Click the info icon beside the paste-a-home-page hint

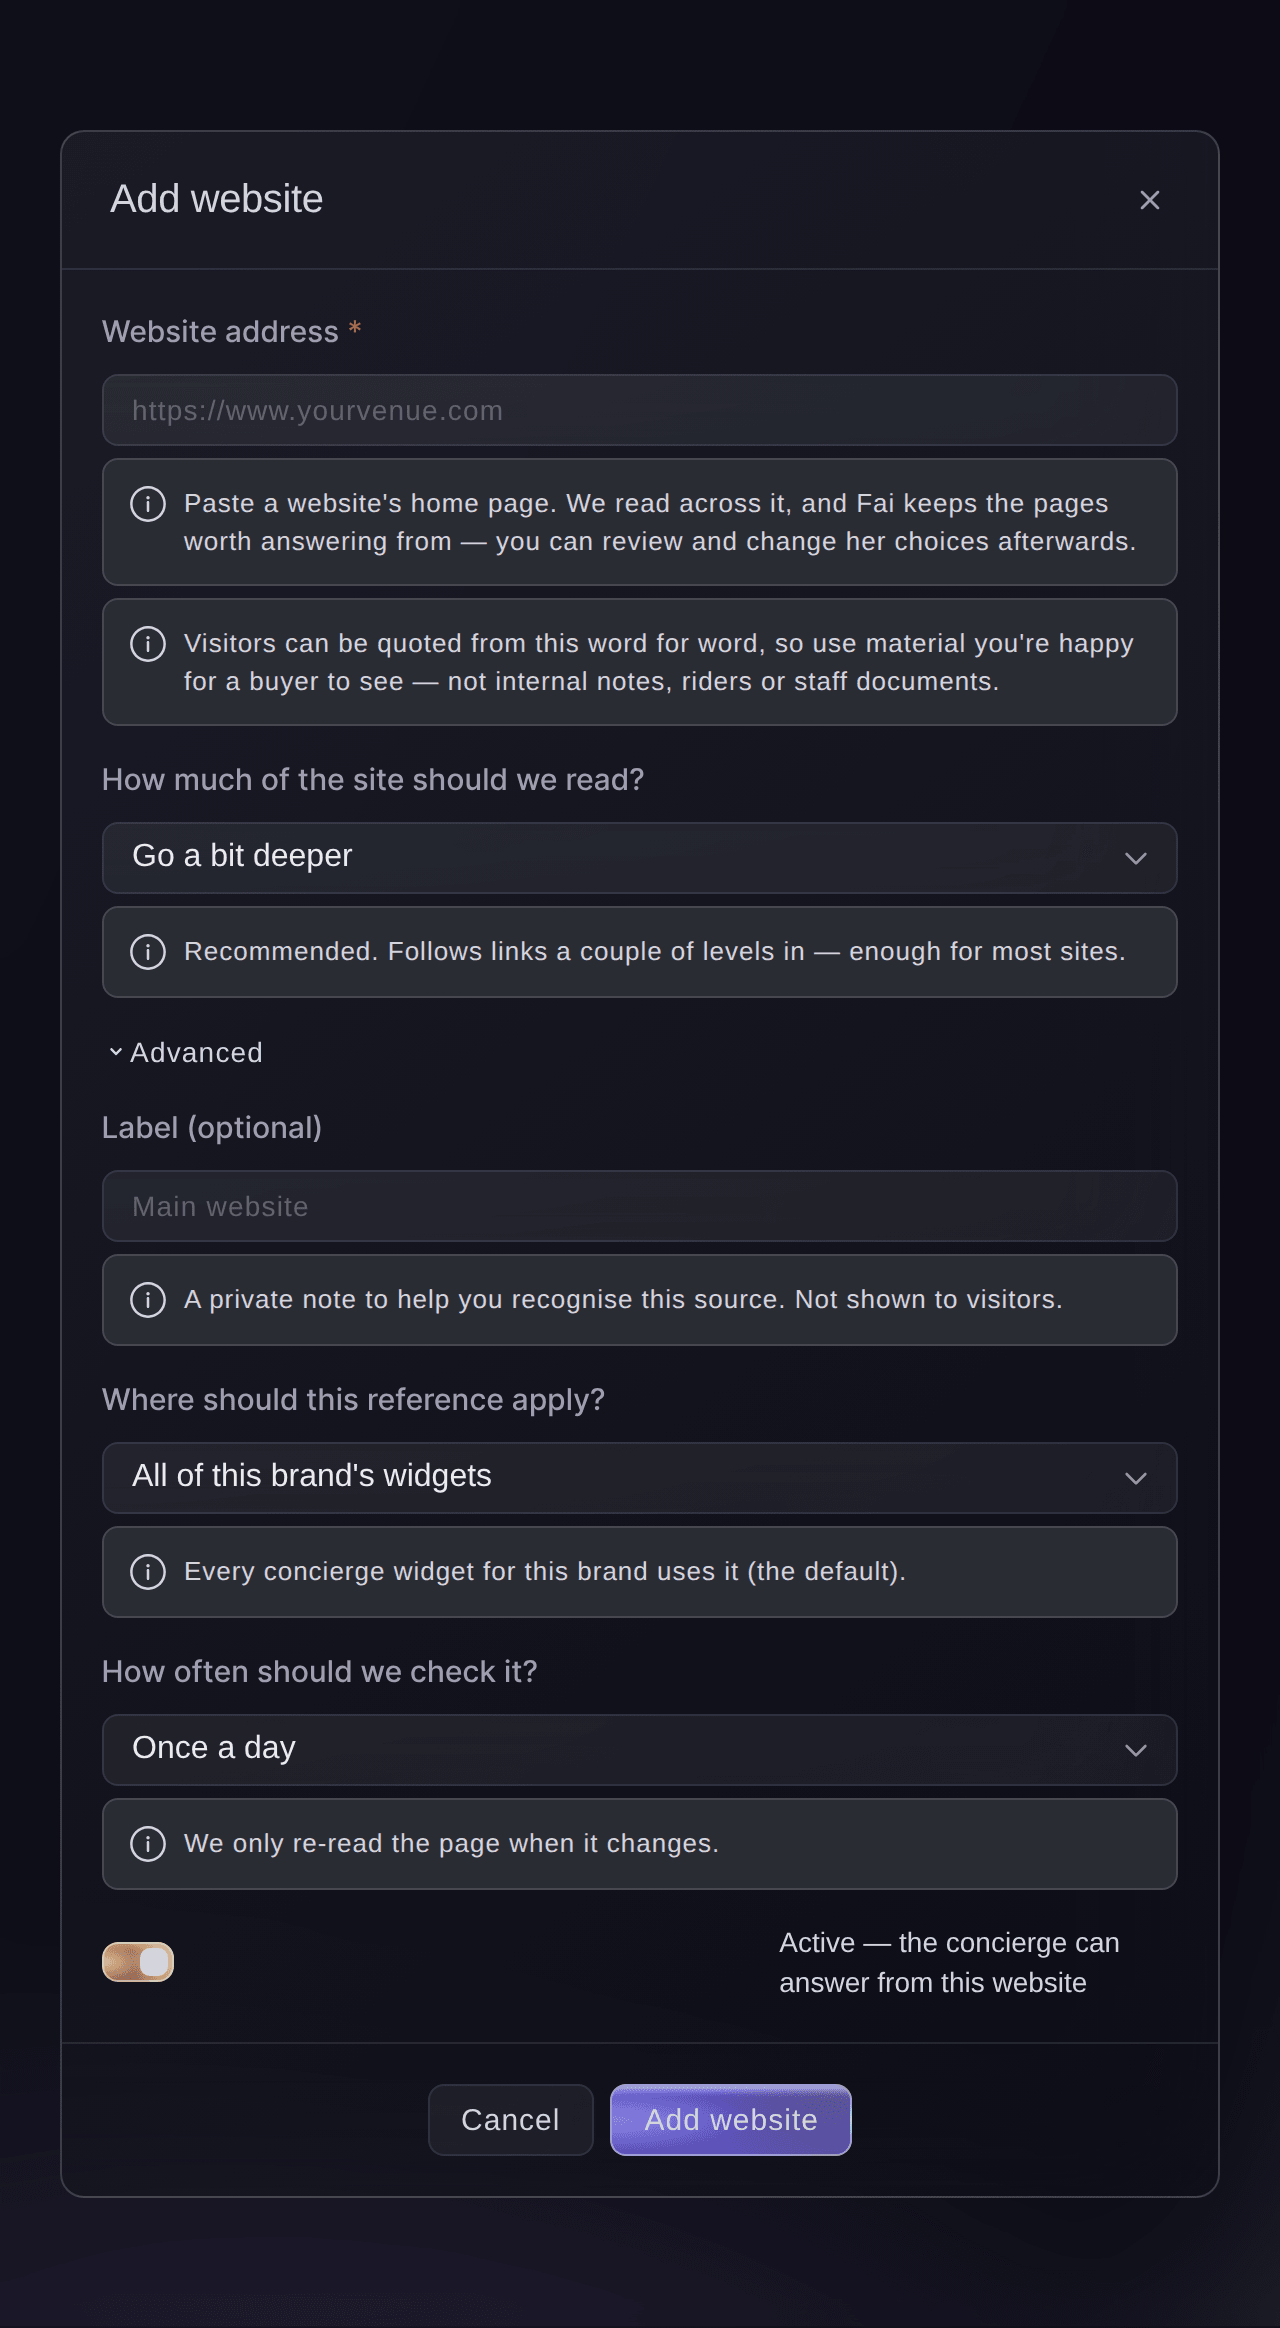pyautogui.click(x=148, y=503)
